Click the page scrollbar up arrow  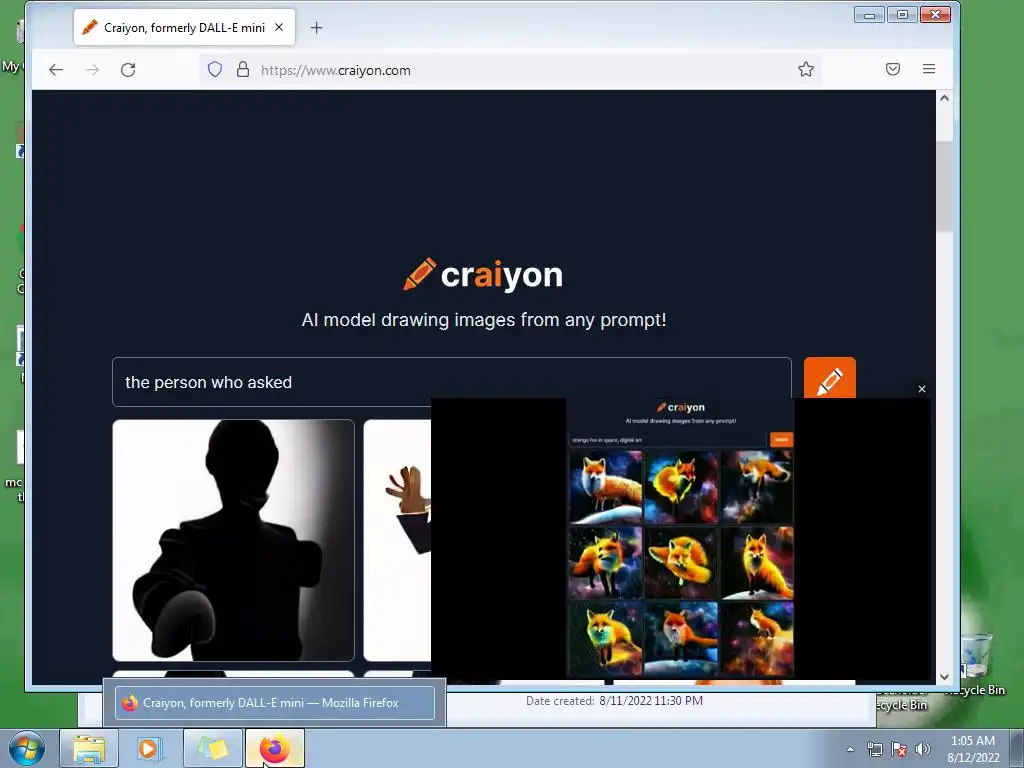point(944,98)
